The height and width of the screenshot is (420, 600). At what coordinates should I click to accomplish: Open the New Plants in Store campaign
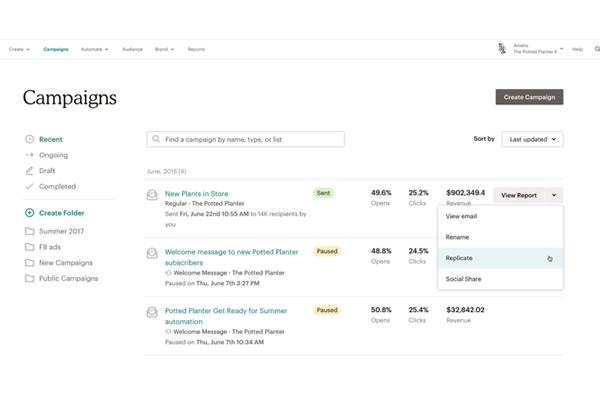[x=196, y=194]
